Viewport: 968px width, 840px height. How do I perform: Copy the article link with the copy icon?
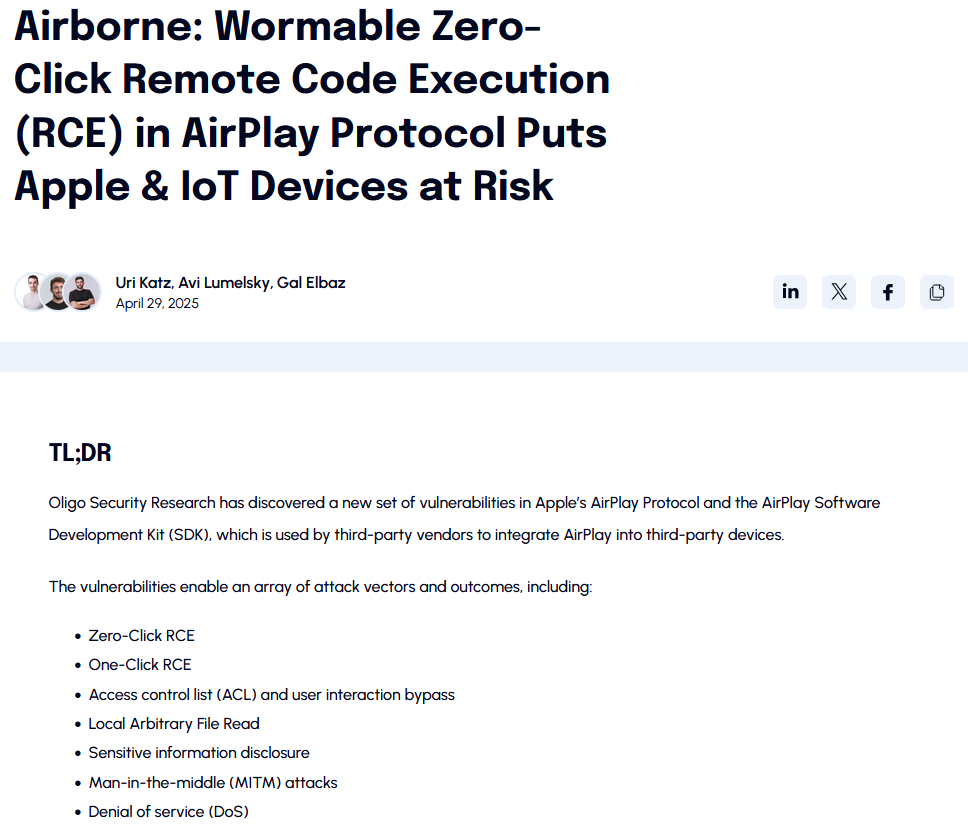pos(937,292)
